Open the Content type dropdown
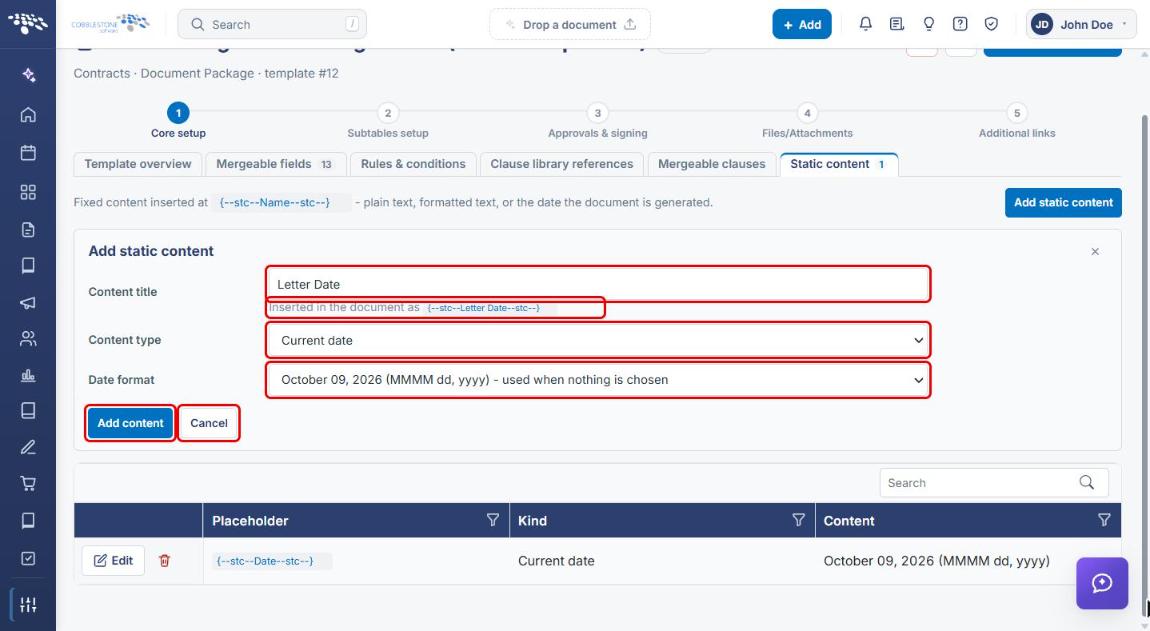Image resolution: width=1150 pixels, height=631 pixels. click(x=598, y=340)
